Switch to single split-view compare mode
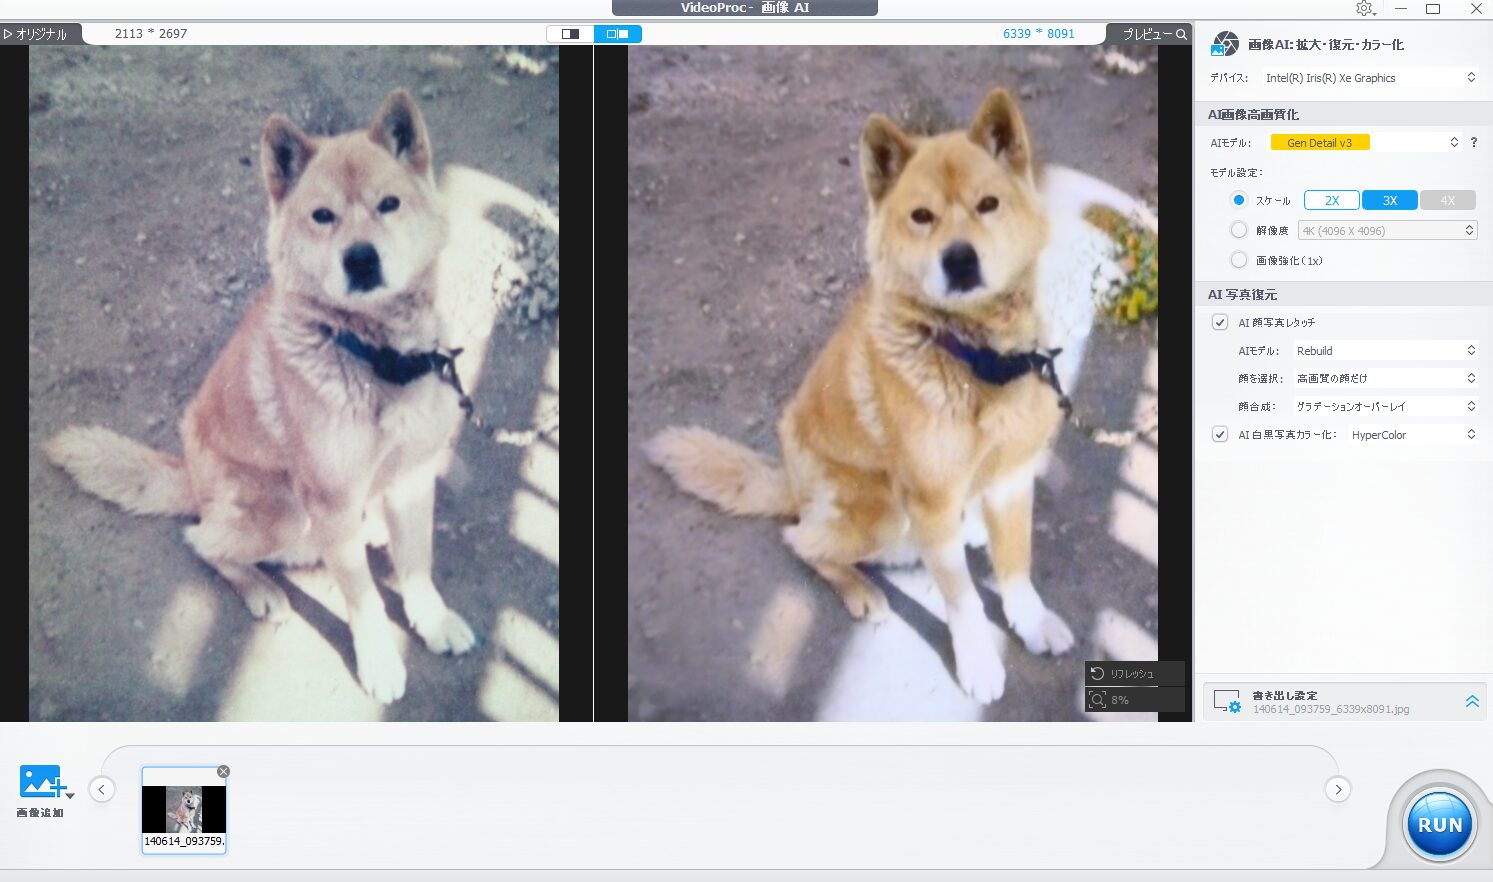The width and height of the screenshot is (1493, 882). click(570, 34)
